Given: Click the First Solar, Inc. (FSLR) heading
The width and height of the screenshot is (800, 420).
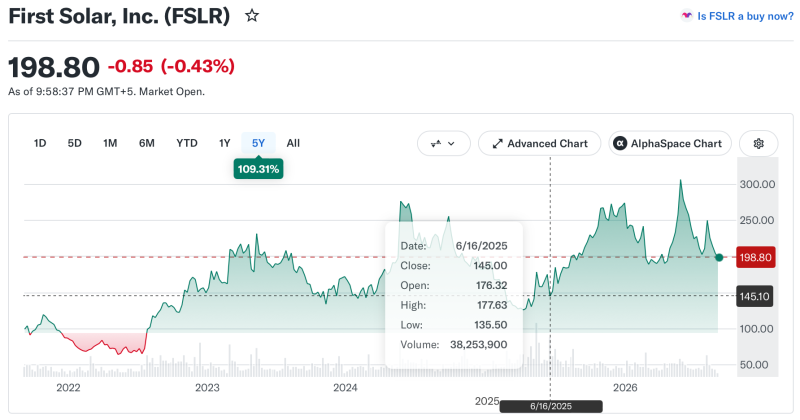Looking at the screenshot, I should point(119,16).
